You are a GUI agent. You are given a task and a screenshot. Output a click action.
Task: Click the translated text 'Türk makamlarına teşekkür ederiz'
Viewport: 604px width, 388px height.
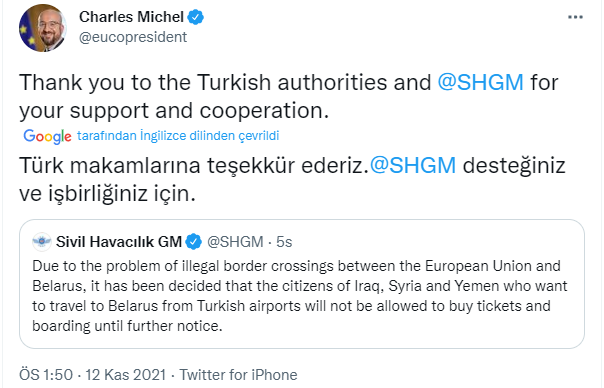194,165
